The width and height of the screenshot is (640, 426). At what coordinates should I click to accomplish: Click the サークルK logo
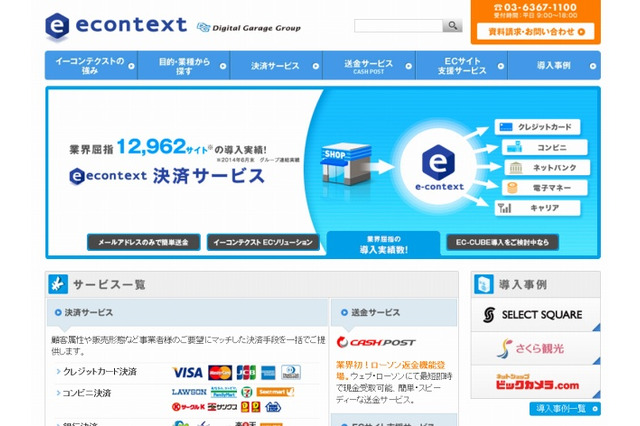point(188,407)
